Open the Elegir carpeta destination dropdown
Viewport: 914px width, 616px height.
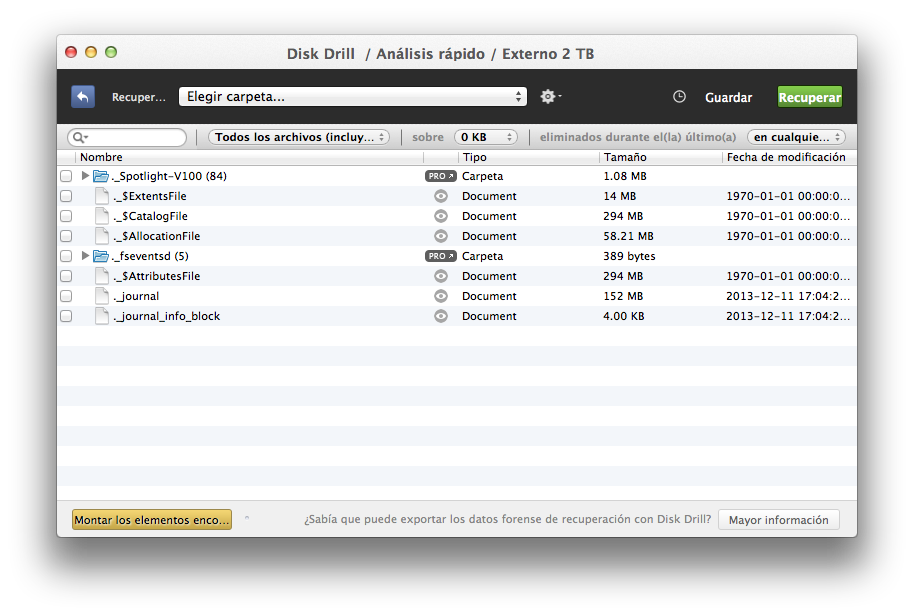[353, 97]
